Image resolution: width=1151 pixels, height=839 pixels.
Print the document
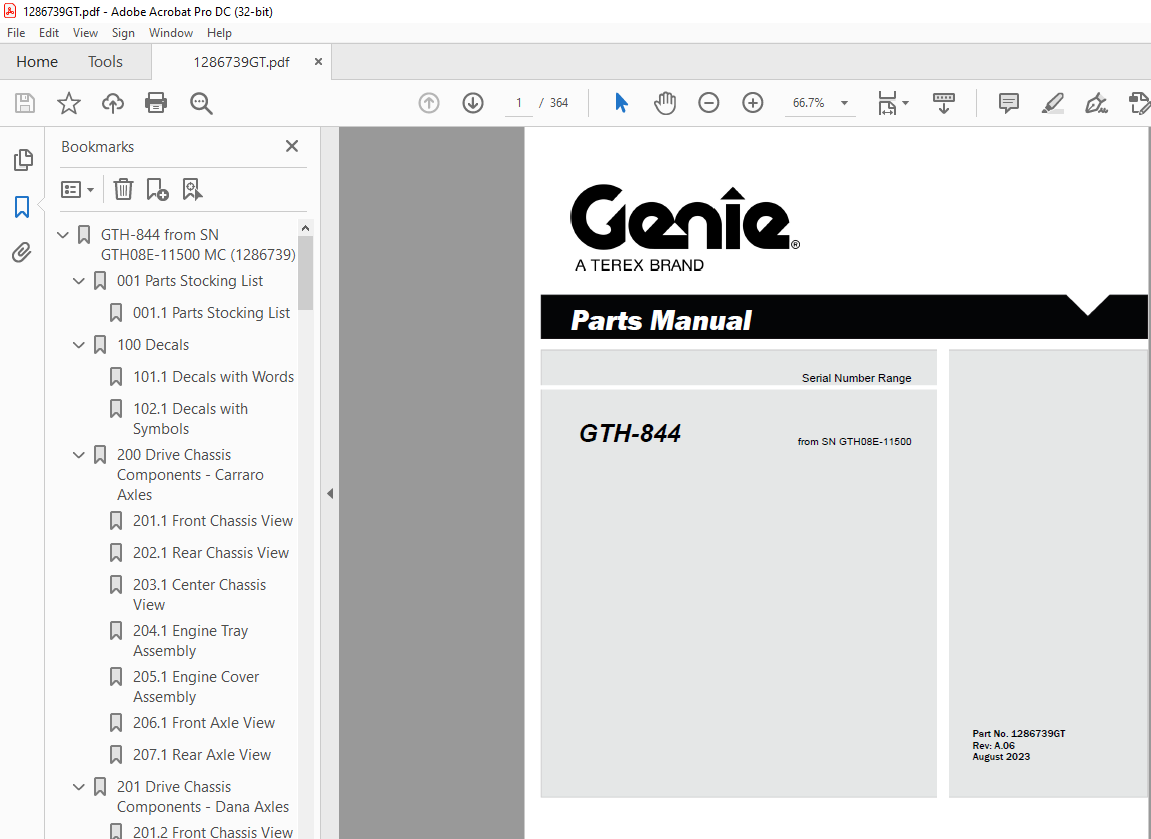pos(156,103)
